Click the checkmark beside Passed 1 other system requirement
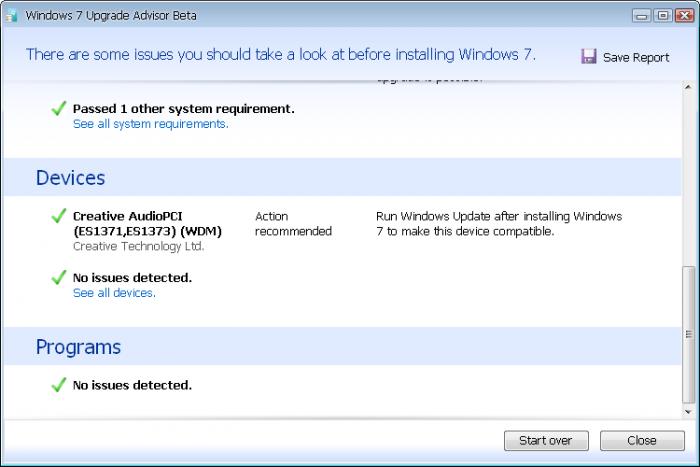 coord(58,108)
